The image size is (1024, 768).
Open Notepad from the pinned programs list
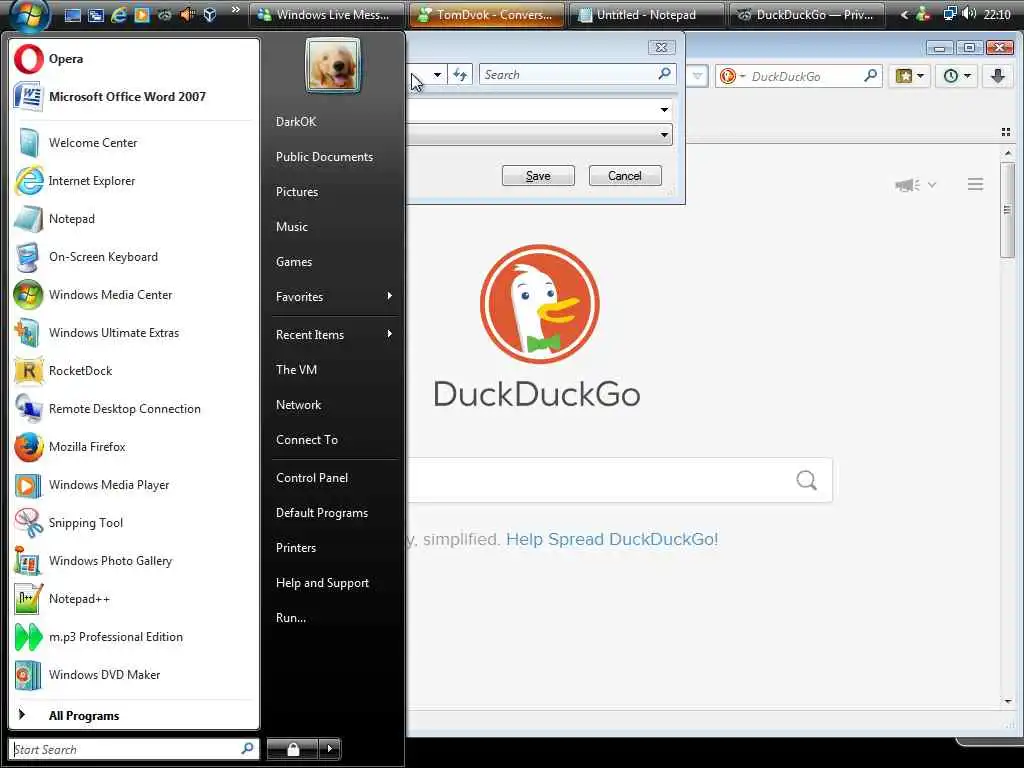tap(133, 219)
